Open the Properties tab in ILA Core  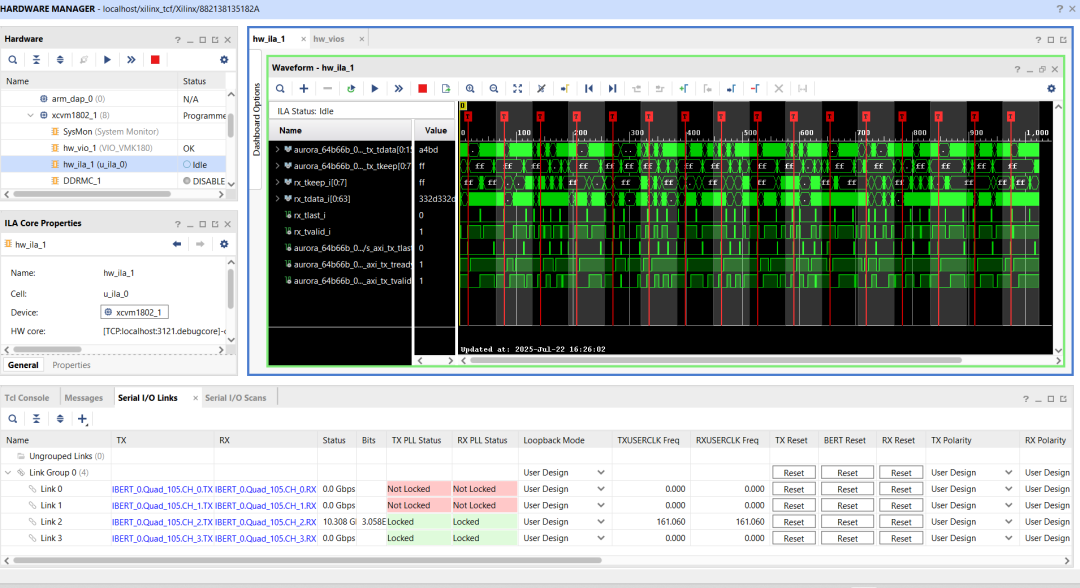click(71, 365)
